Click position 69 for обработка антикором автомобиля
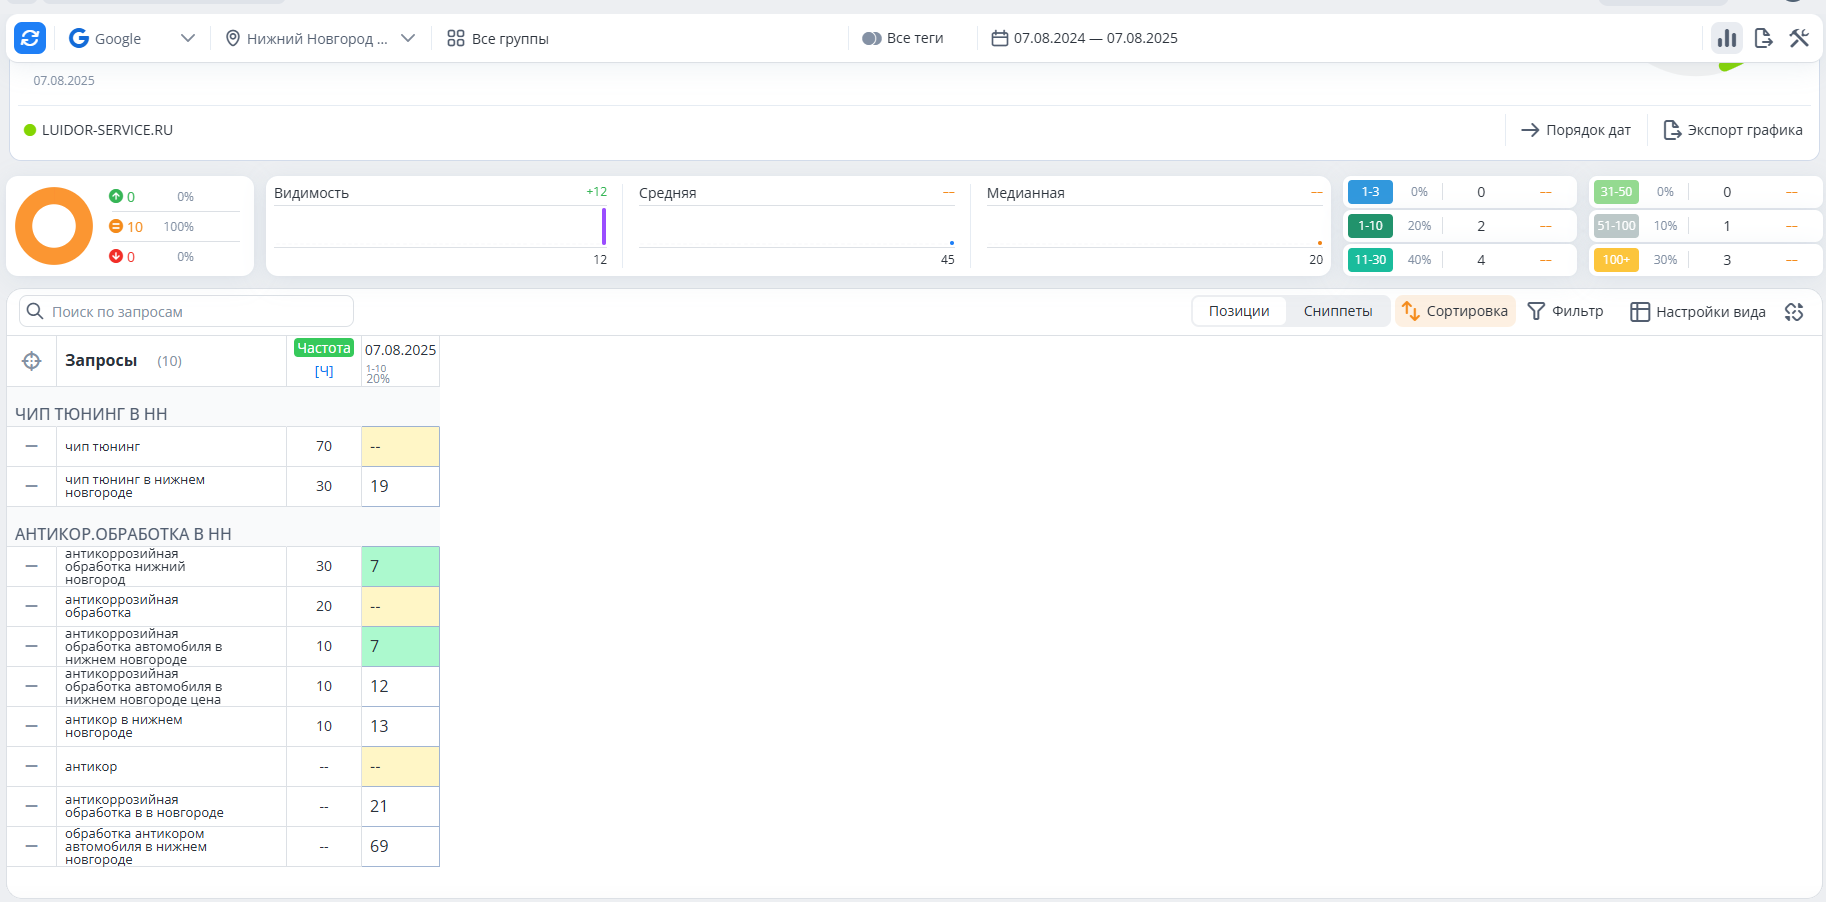Viewport: 1826px width, 902px height. point(400,846)
